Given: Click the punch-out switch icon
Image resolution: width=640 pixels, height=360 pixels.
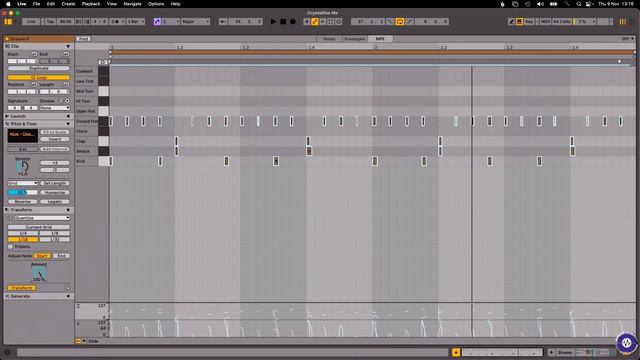Looking at the screenshot, I should 409,22.
